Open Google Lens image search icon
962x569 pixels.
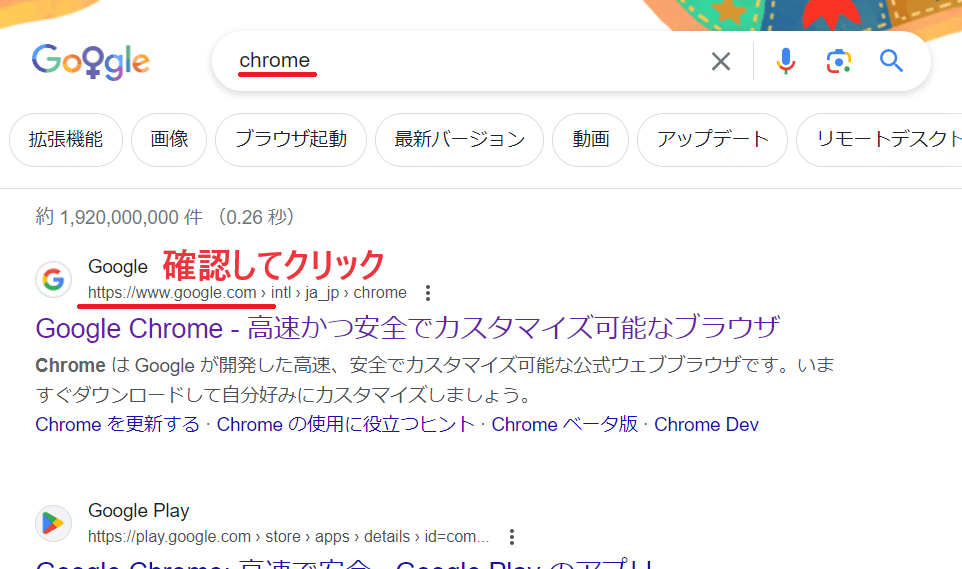pyautogui.click(x=838, y=62)
